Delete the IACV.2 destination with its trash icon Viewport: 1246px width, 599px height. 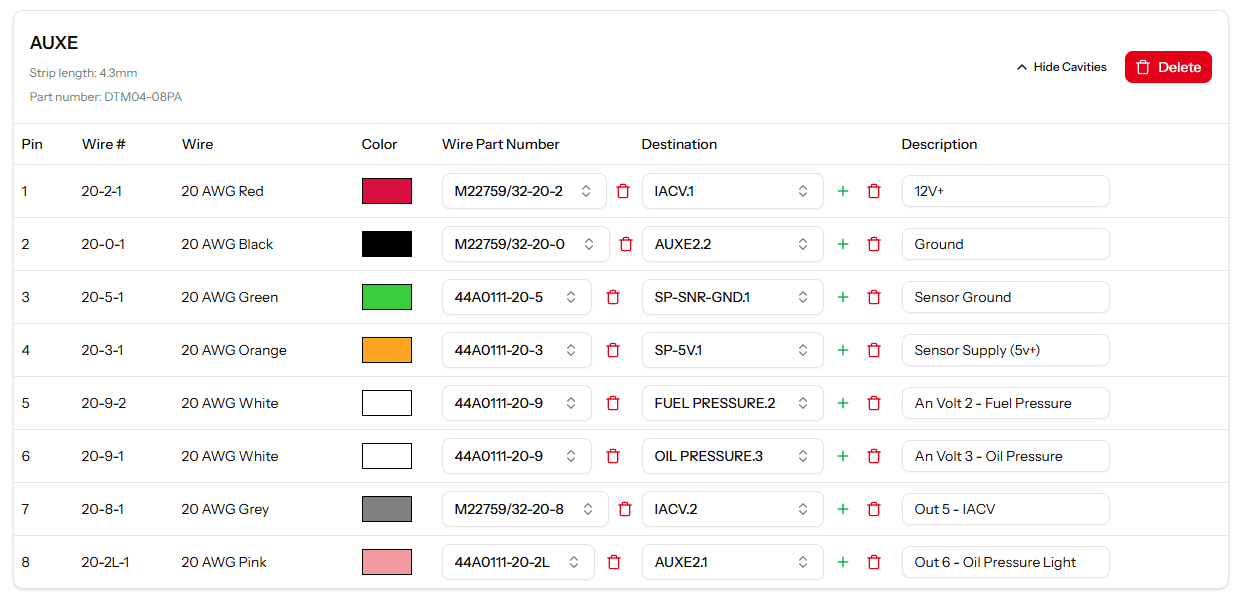873,509
